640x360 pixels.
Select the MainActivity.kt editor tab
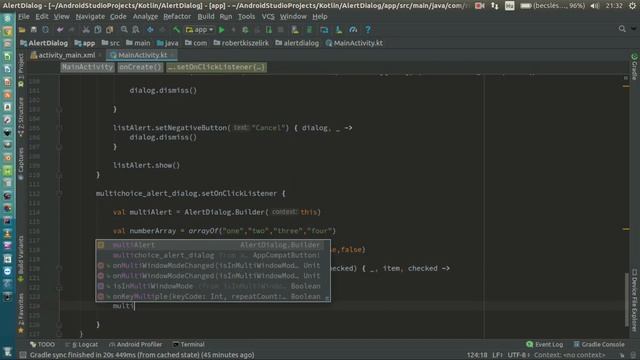[x=142, y=55]
